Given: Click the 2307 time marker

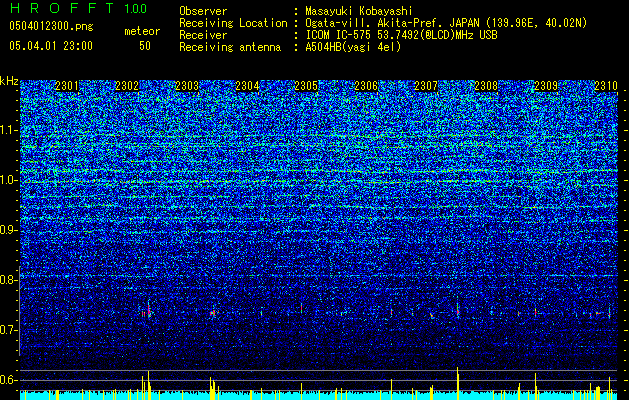Looking at the screenshot, I should (426, 86).
